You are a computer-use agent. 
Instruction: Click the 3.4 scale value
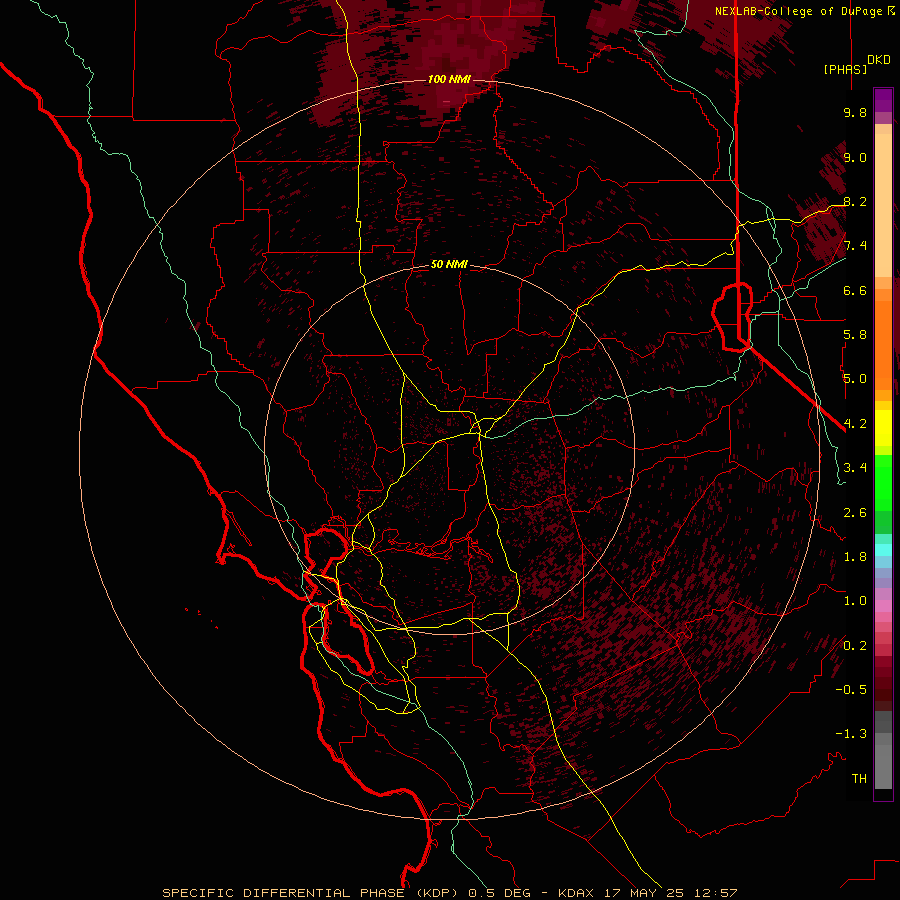[x=855, y=468]
